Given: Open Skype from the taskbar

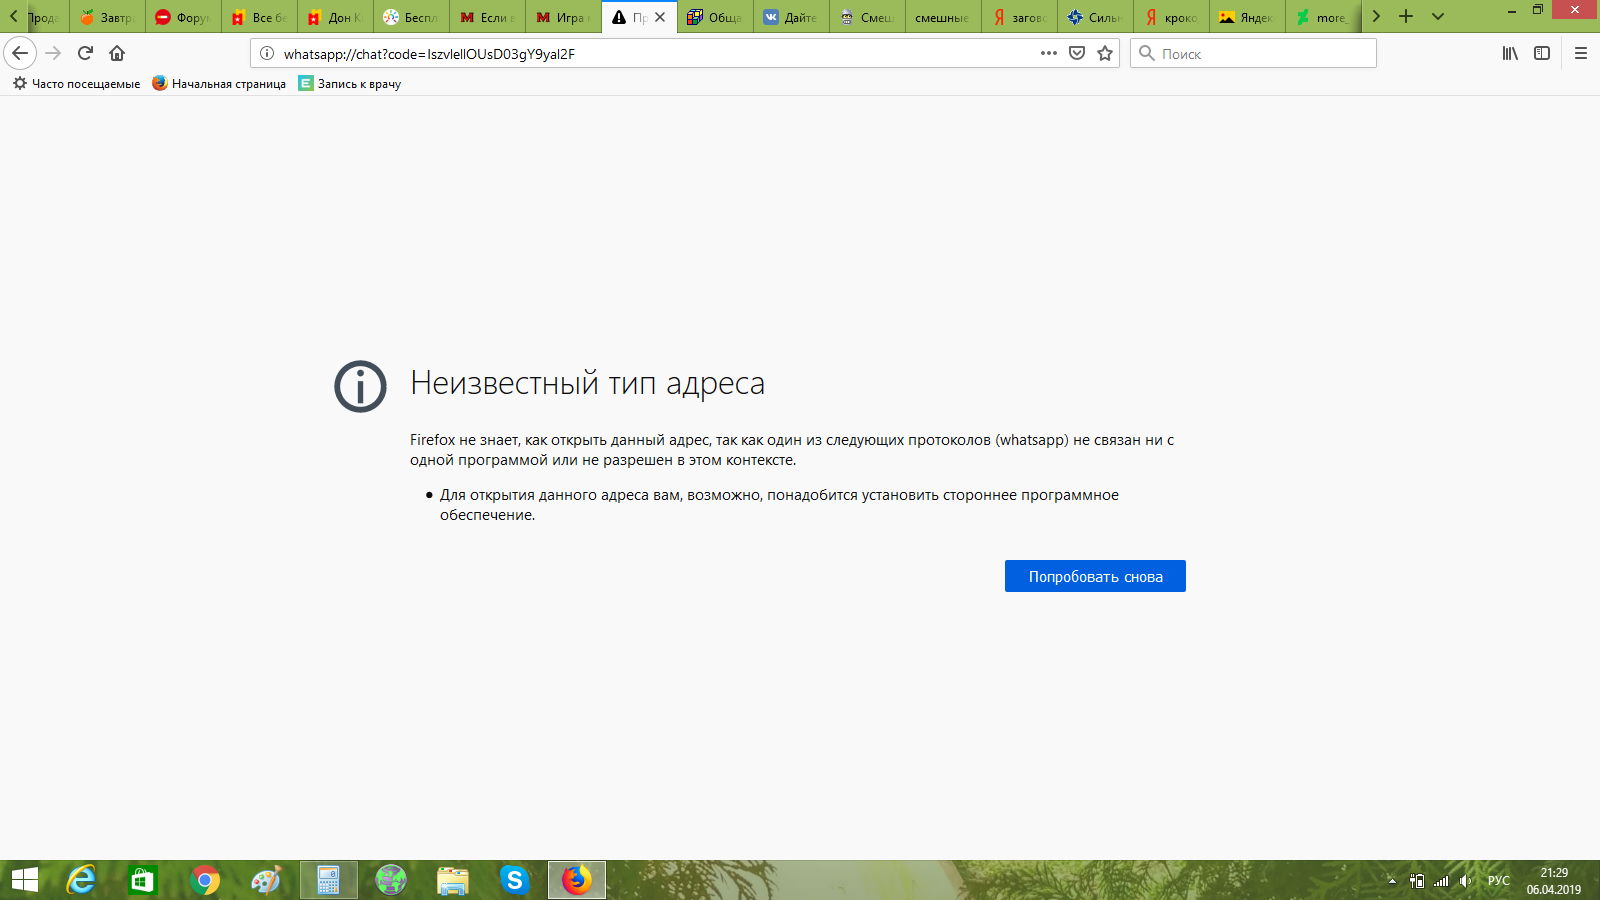Looking at the screenshot, I should pyautogui.click(x=514, y=880).
